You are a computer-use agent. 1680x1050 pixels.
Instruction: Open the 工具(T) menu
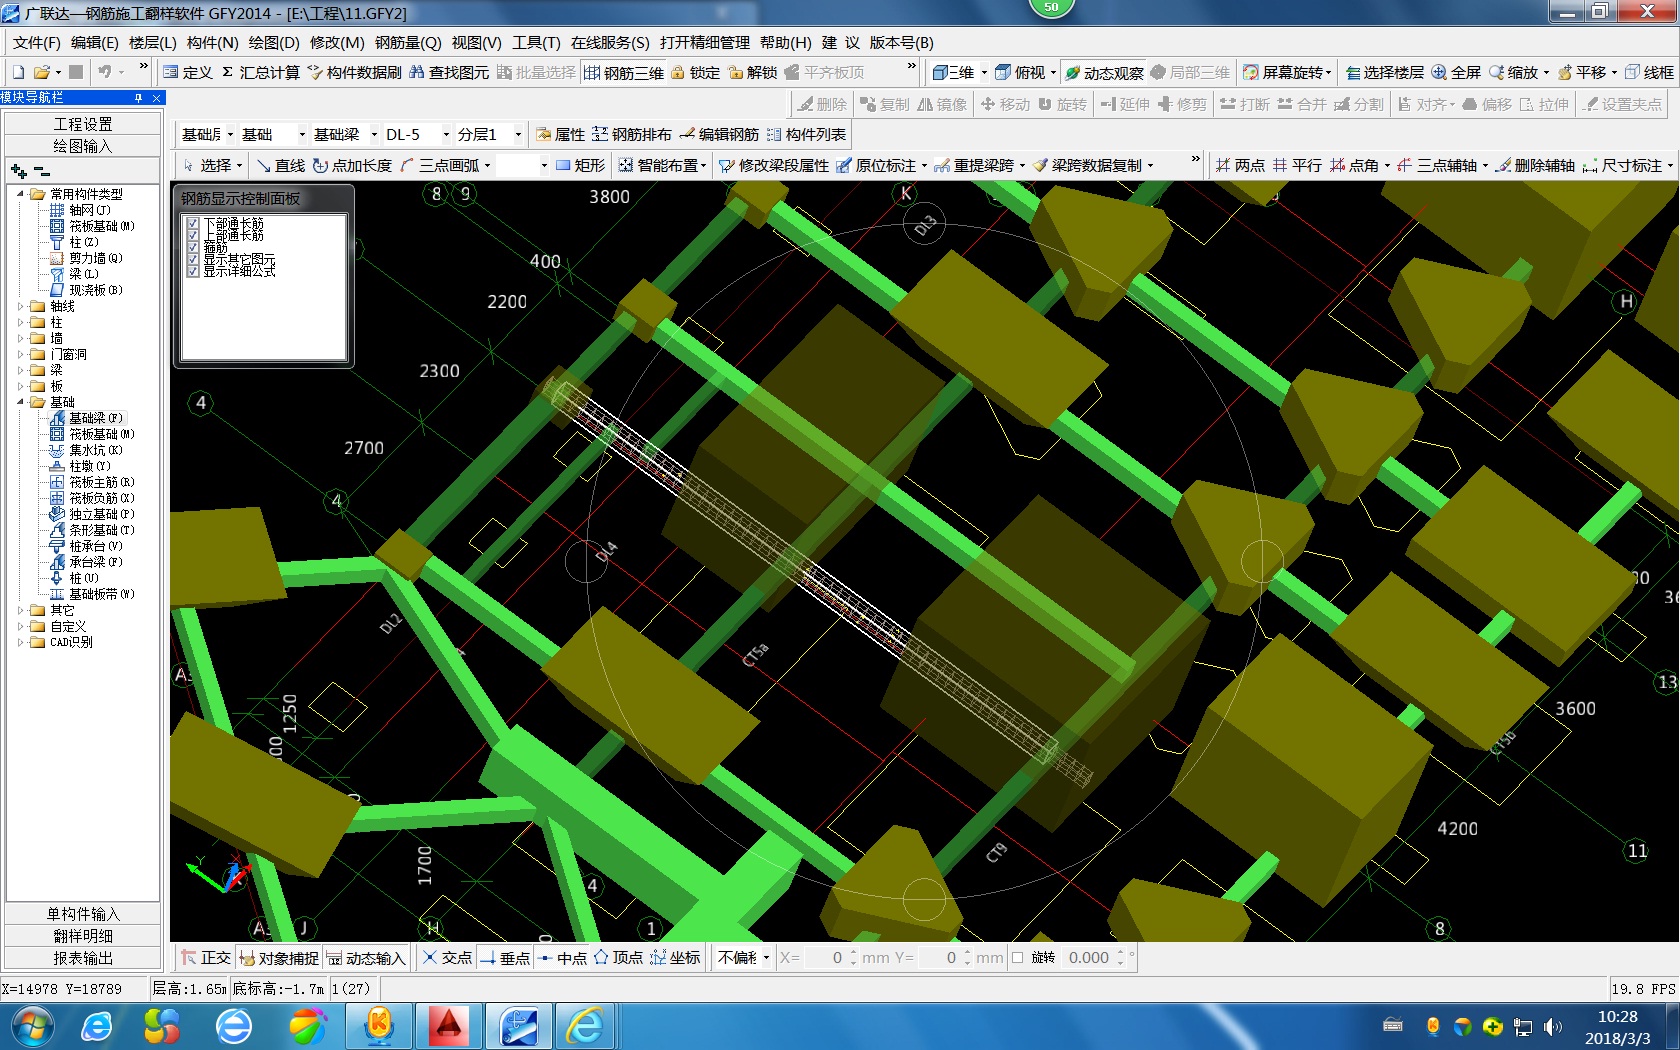[536, 42]
